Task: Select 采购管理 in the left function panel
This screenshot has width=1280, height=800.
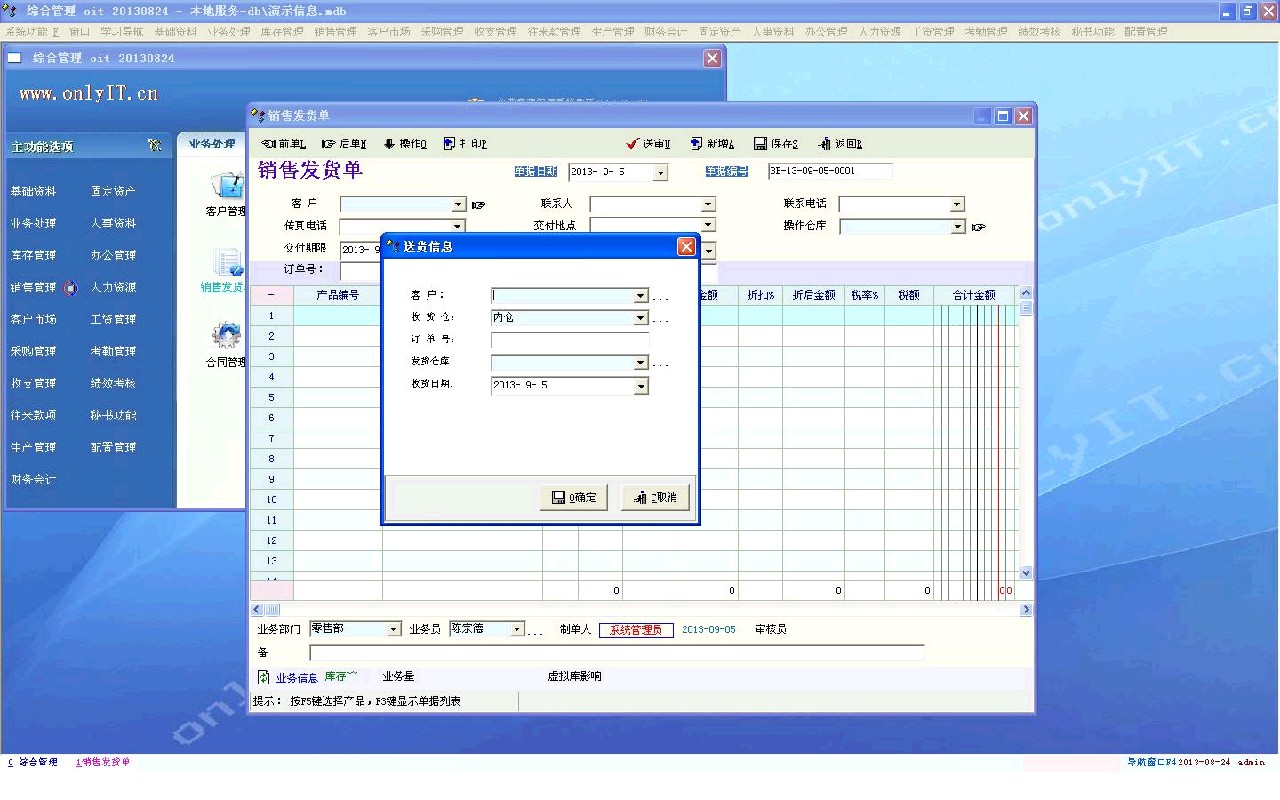Action: (x=33, y=352)
